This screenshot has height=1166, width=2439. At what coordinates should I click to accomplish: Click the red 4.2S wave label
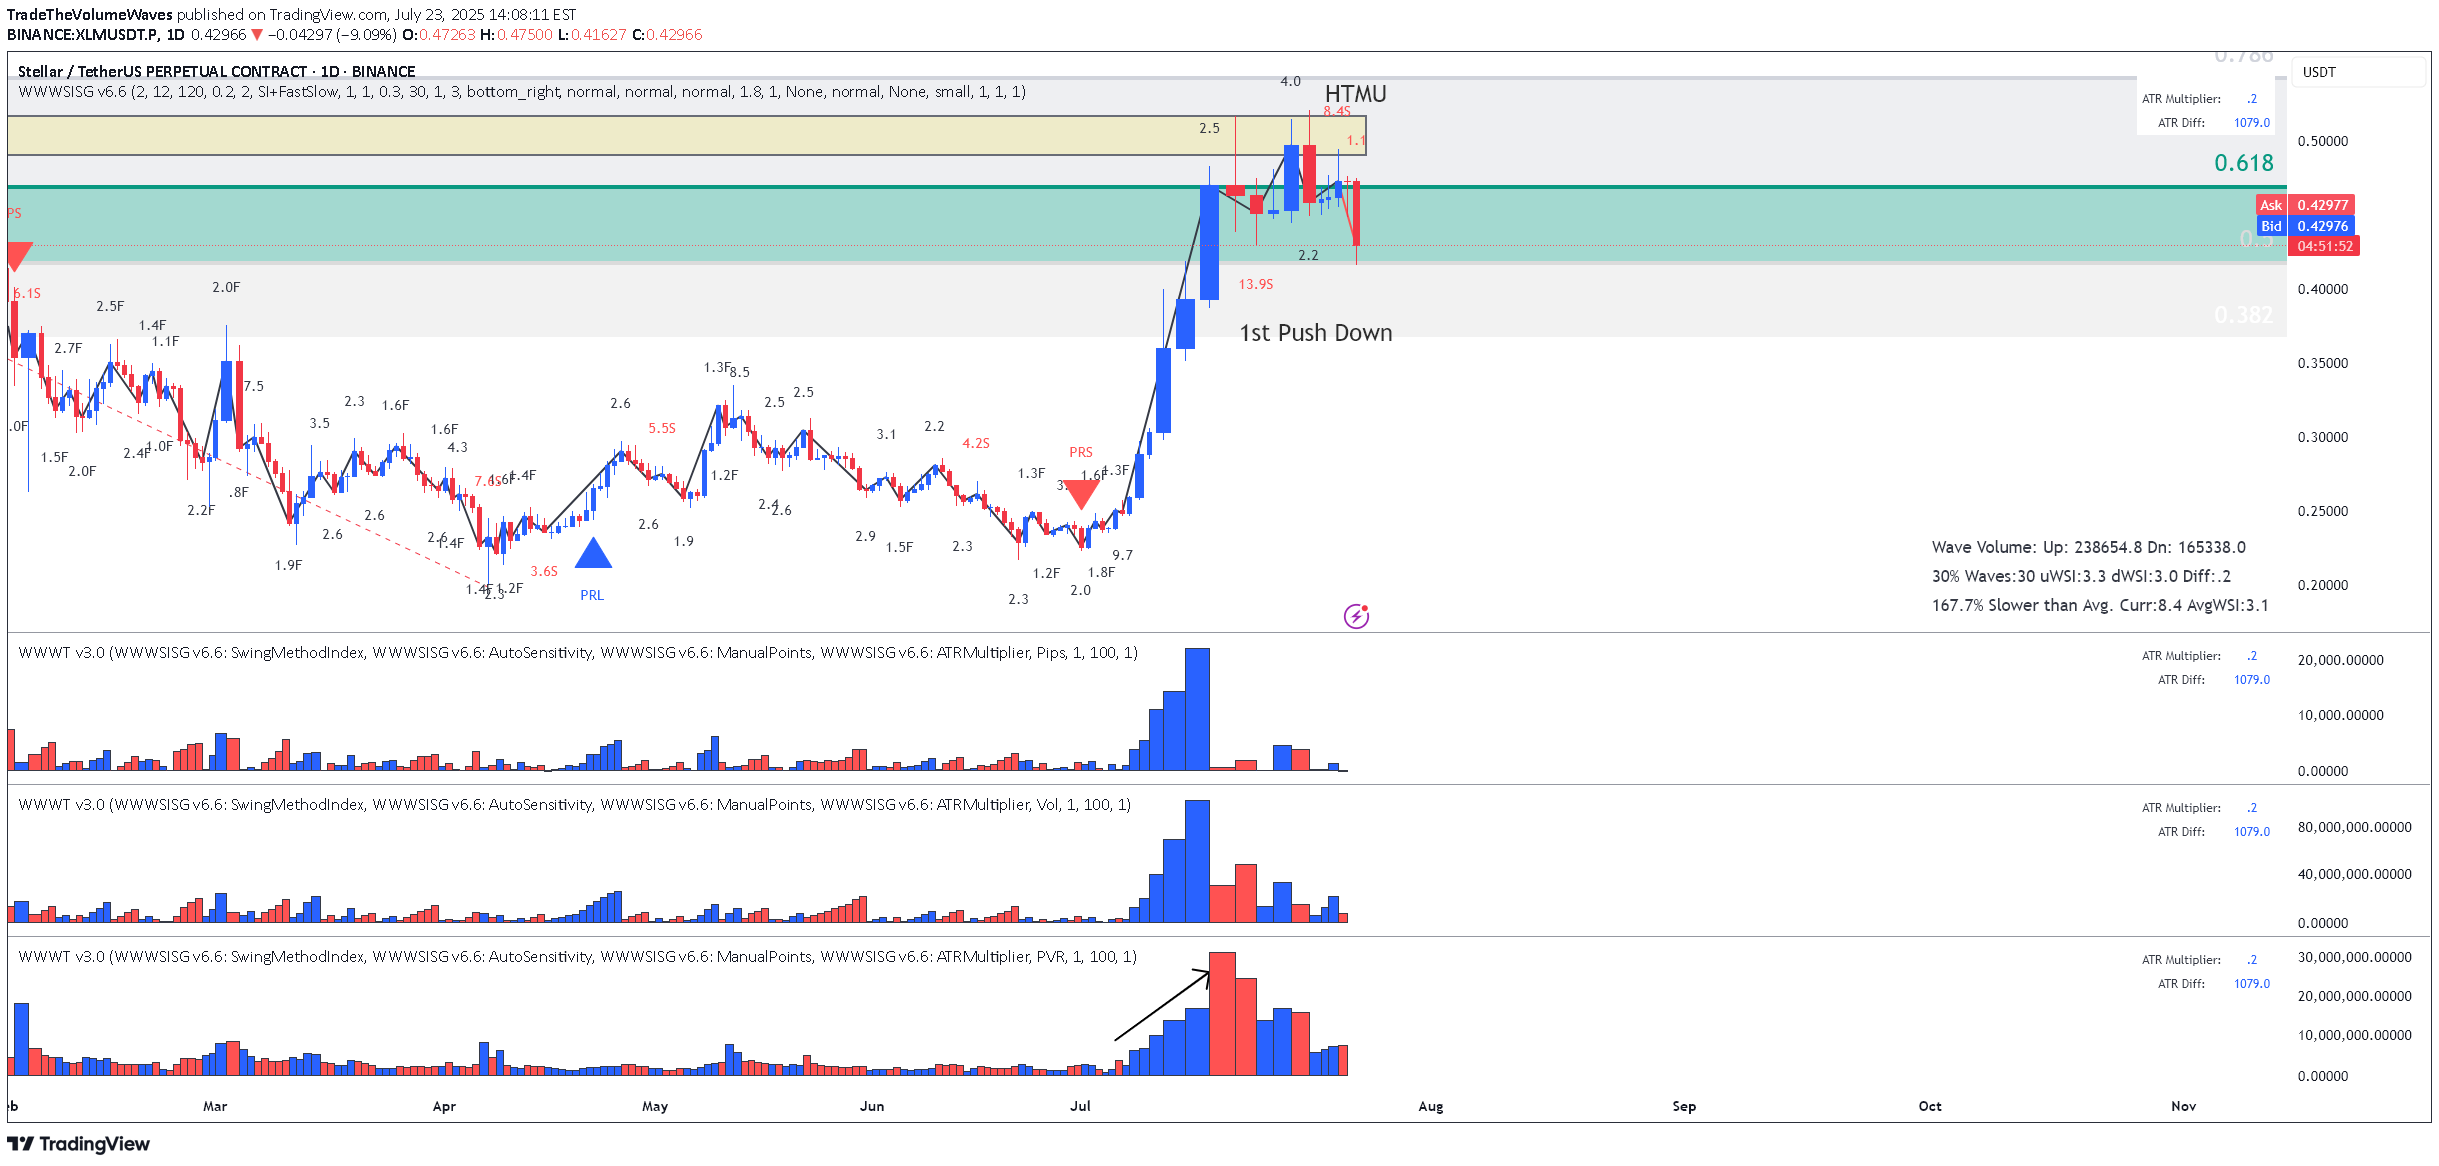(976, 443)
